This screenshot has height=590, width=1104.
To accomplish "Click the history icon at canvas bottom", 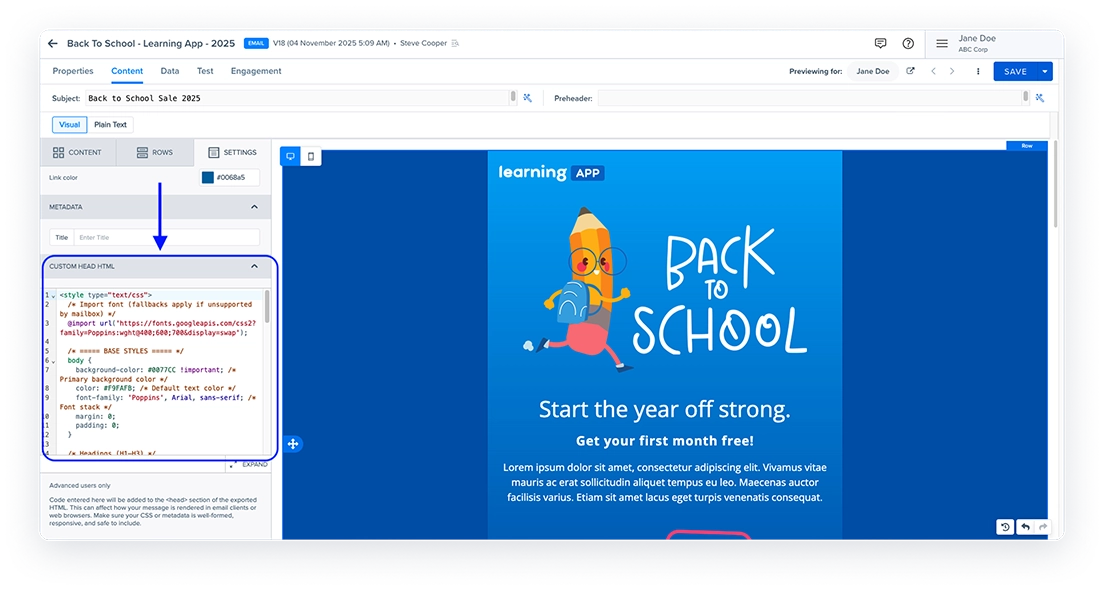I will [x=1005, y=527].
